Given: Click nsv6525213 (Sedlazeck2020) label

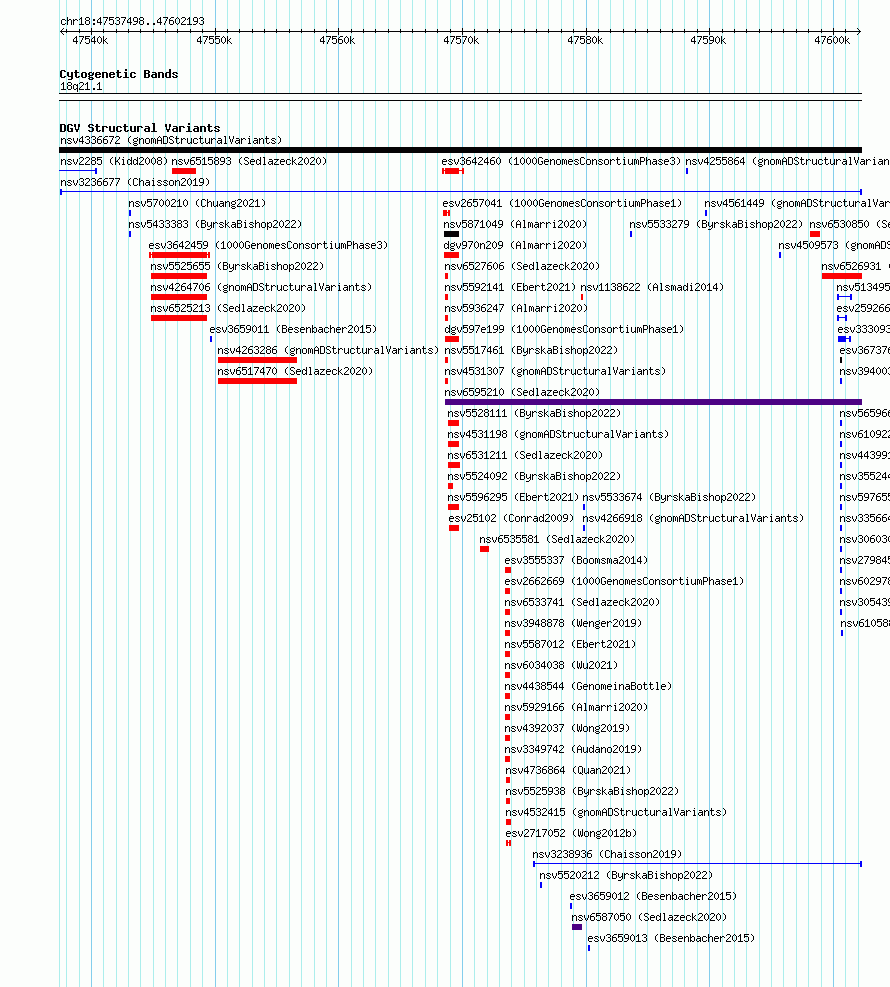Looking at the screenshot, I should [228, 308].
